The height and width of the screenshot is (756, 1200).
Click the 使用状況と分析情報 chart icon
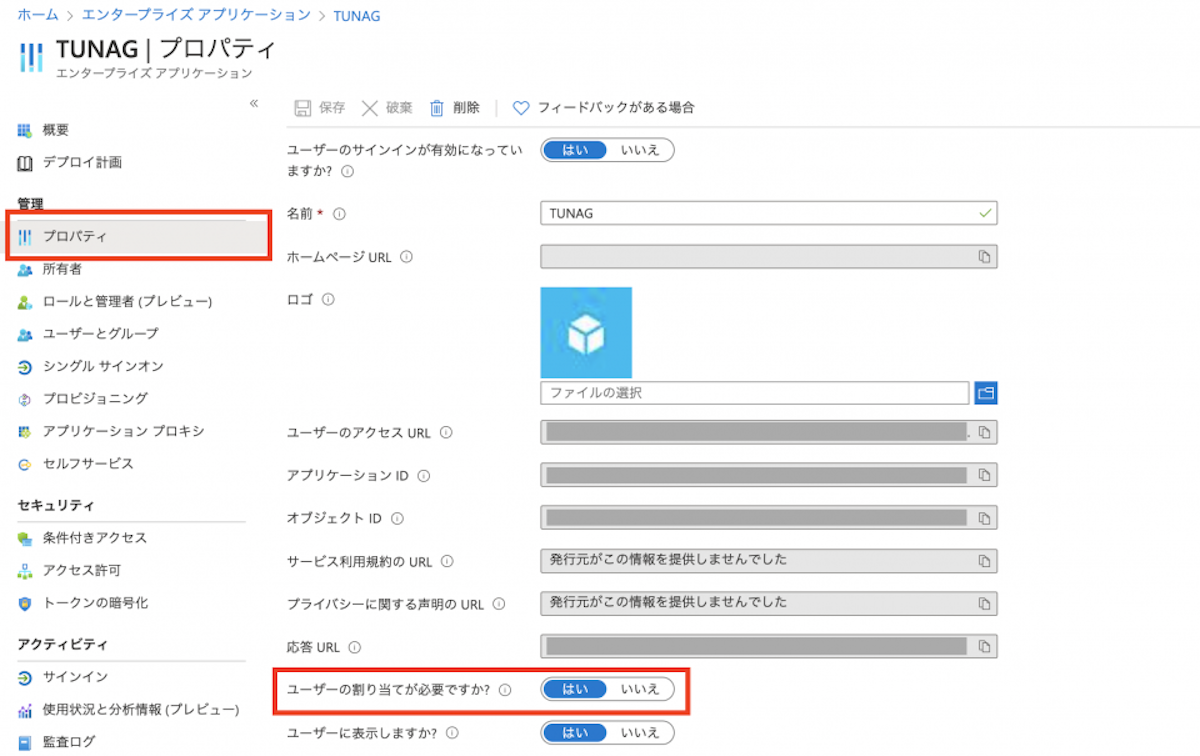point(25,711)
